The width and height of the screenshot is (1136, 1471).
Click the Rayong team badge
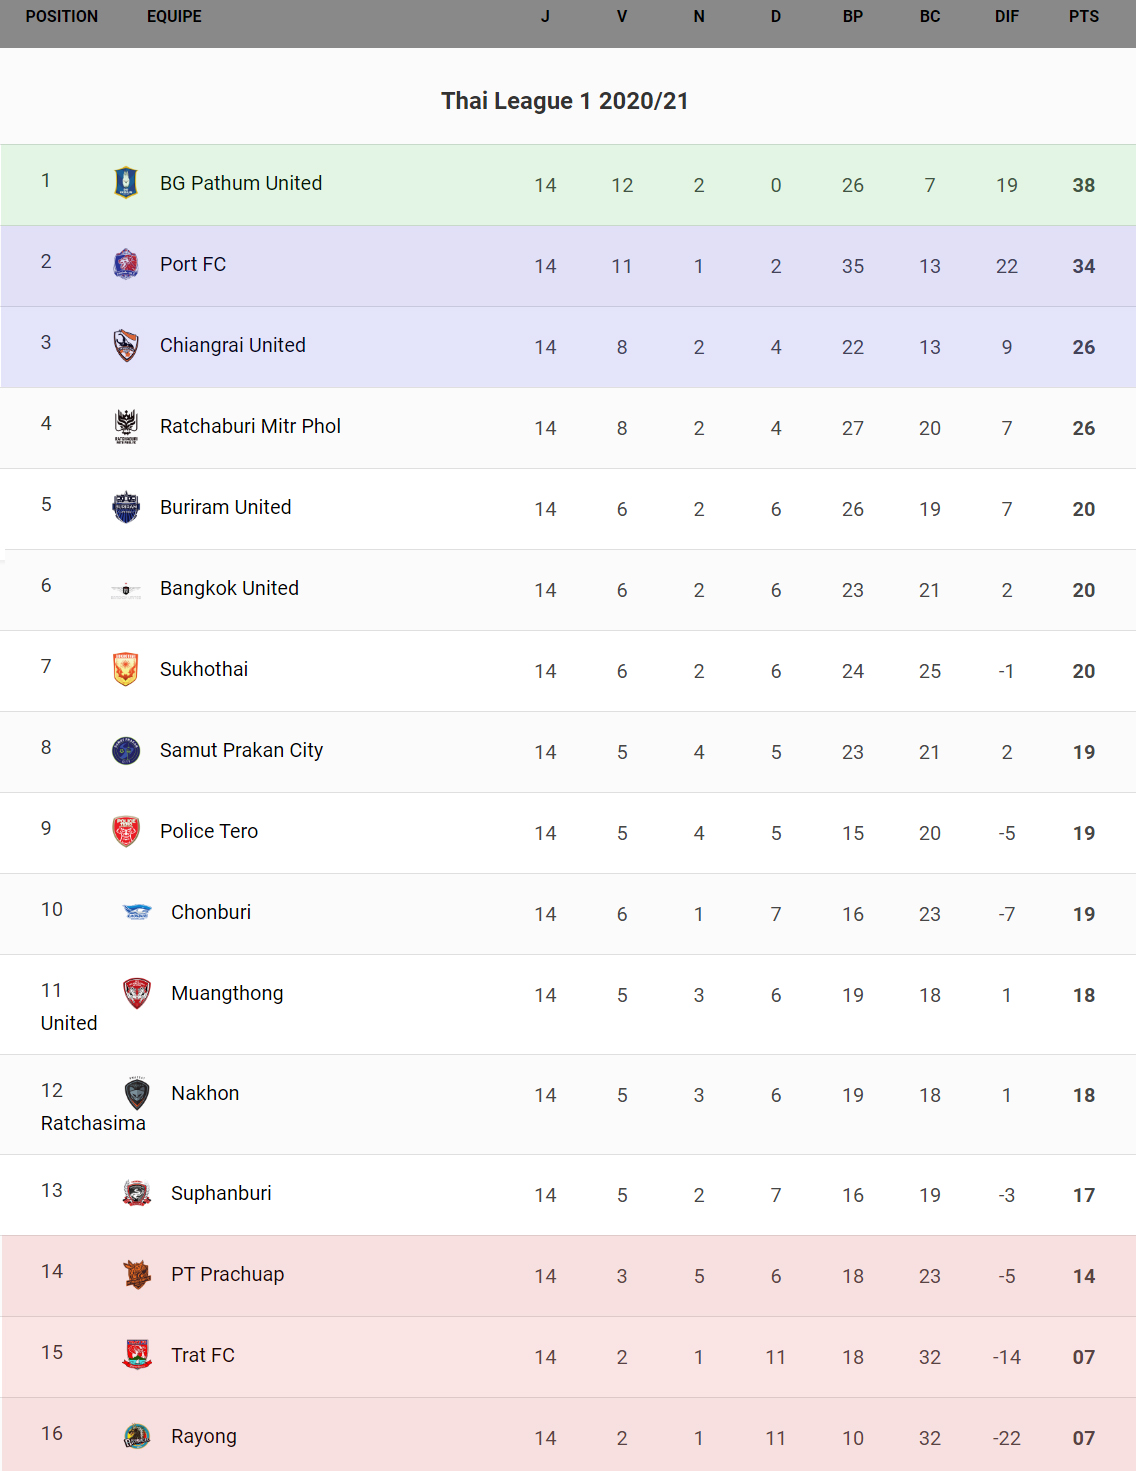click(x=137, y=1436)
